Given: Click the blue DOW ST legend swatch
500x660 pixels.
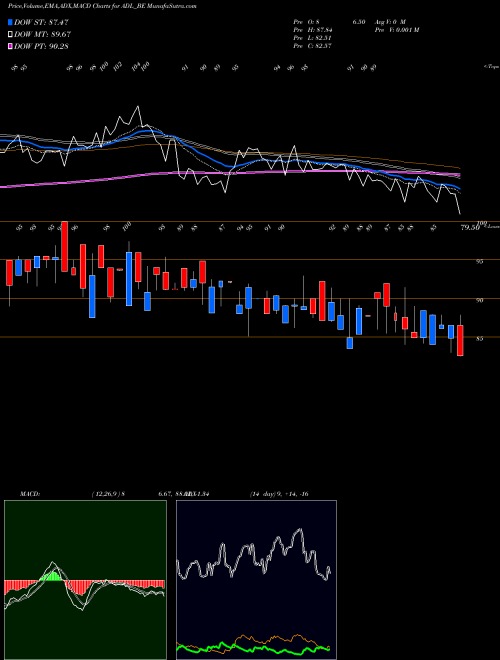Looking at the screenshot, I should [x=10, y=22].
